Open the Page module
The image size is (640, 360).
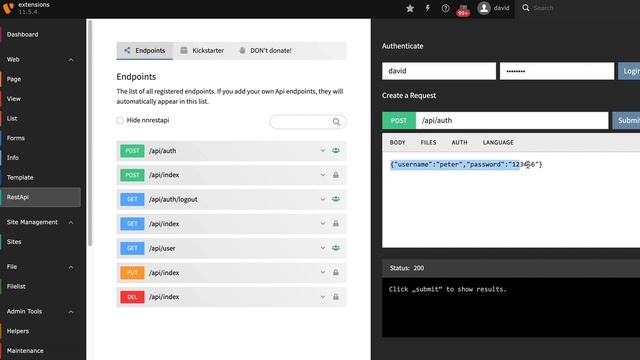(x=40, y=79)
